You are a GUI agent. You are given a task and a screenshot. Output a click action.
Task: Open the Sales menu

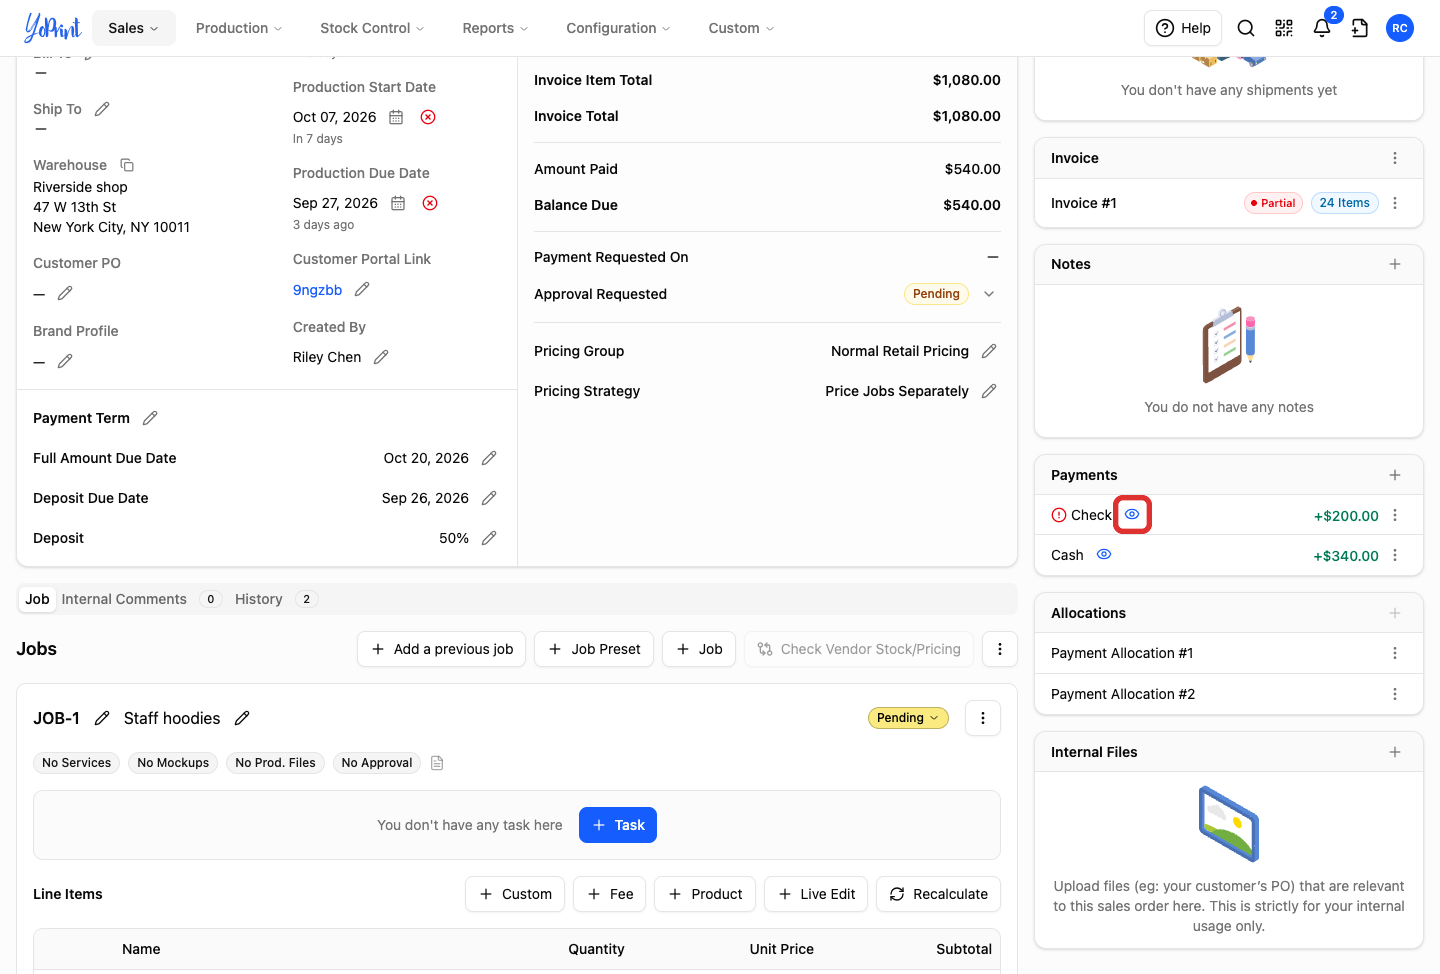(x=134, y=28)
